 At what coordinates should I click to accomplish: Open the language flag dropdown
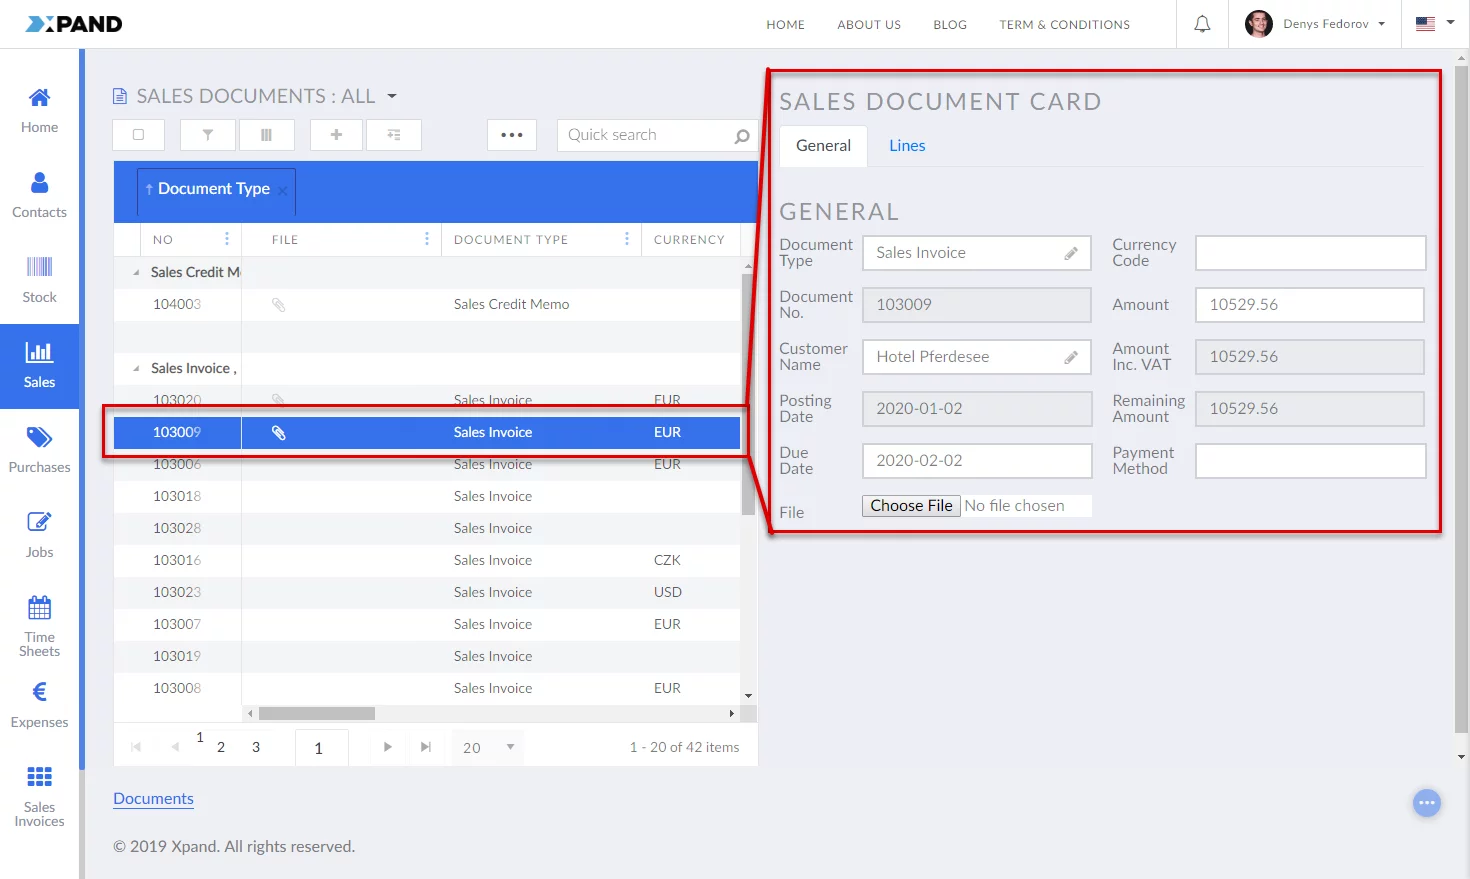[x=1435, y=24]
